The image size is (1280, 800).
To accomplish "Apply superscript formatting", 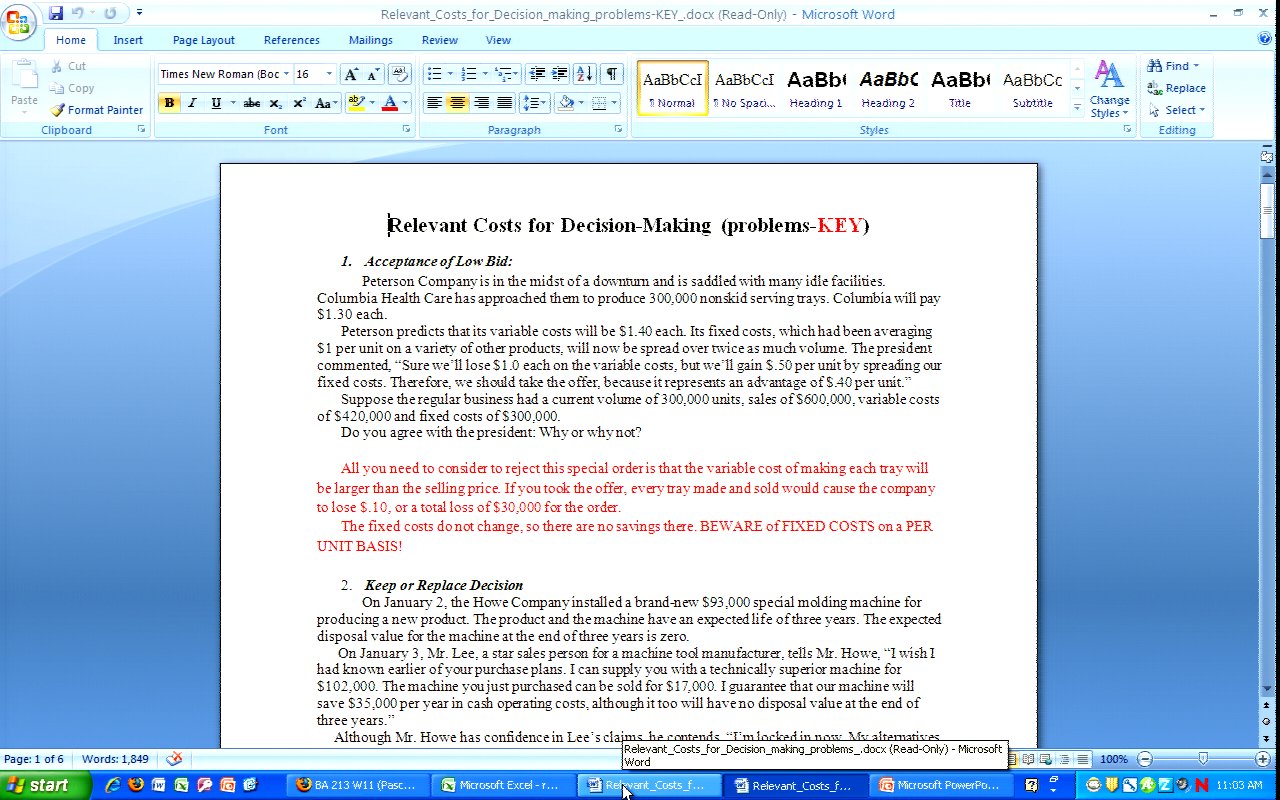I will click(299, 103).
